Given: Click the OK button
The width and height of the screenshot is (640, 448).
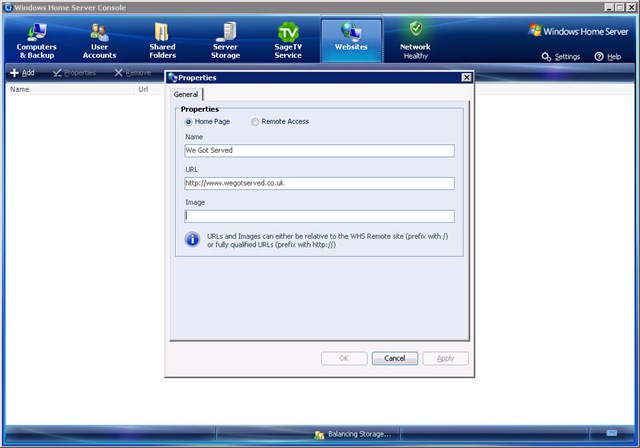Looking at the screenshot, I should point(344,358).
